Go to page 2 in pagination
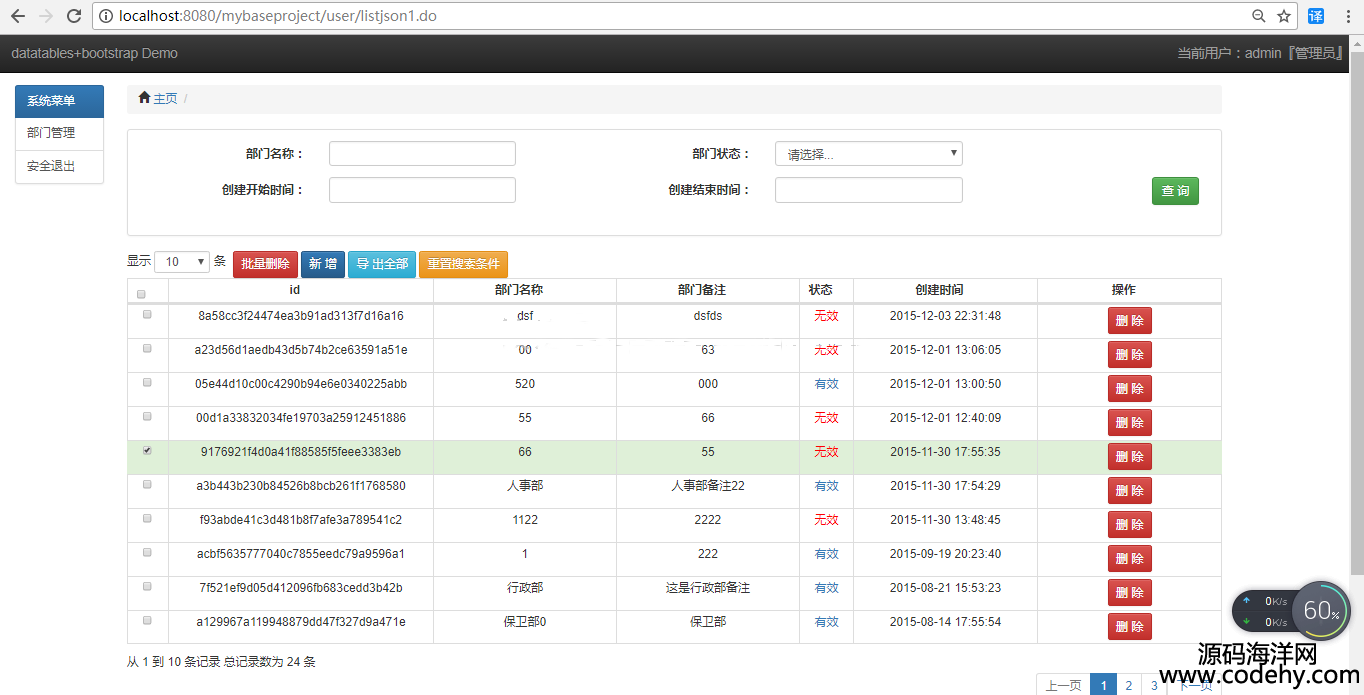1364x695 pixels. [1128, 685]
